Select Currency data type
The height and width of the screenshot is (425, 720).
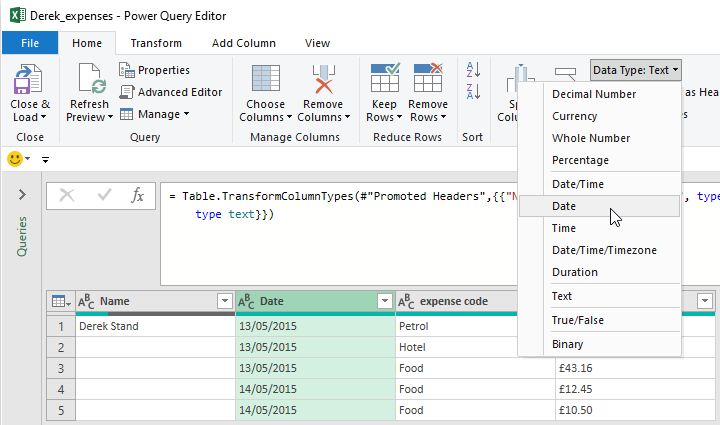pyautogui.click(x=599, y=116)
